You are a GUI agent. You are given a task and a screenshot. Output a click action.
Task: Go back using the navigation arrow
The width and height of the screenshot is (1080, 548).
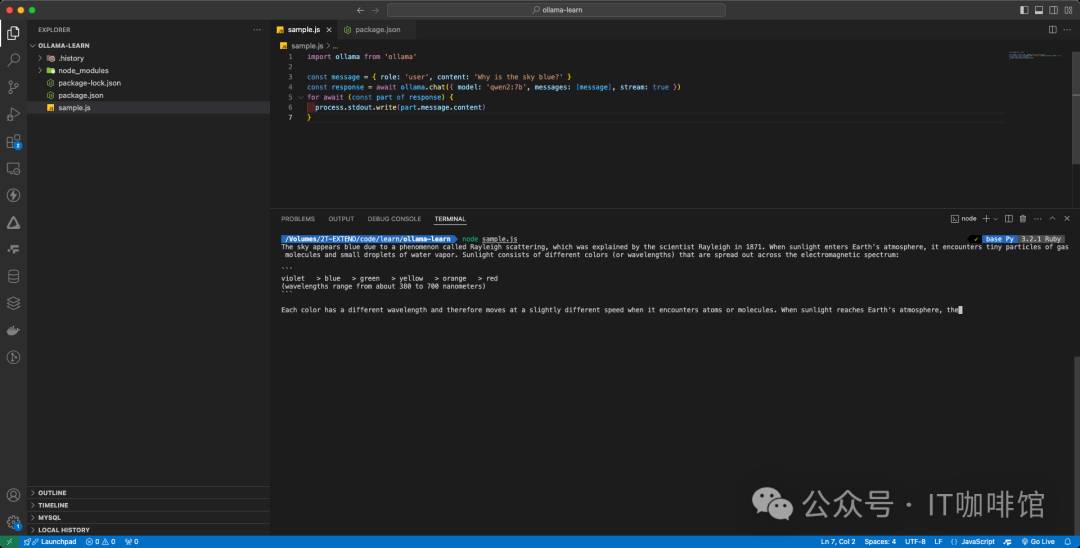[360, 10]
